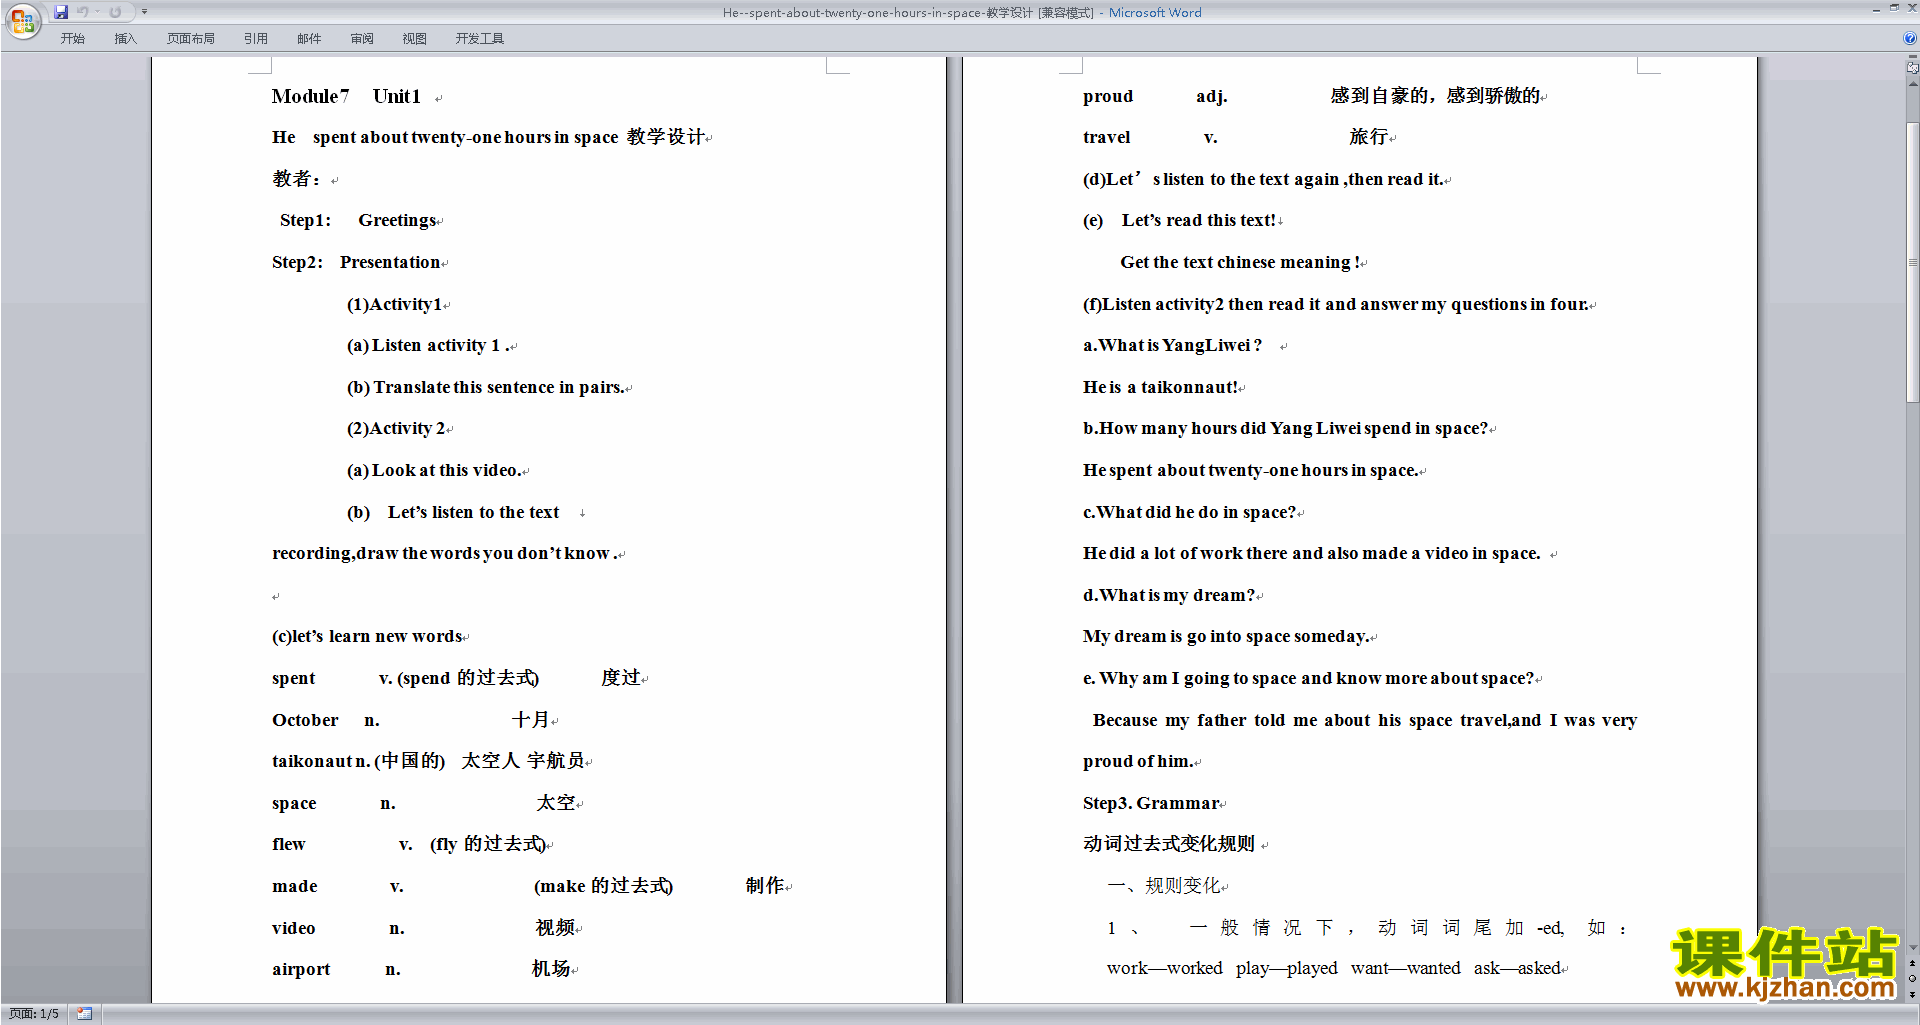Click the 'Step1: Greetings' line
The height and width of the screenshot is (1025, 1920).
click(x=358, y=220)
